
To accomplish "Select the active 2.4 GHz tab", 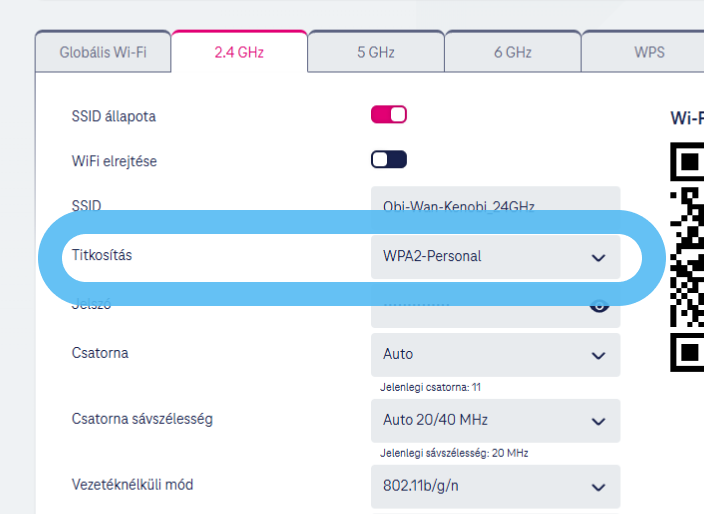I will pyautogui.click(x=239, y=52).
